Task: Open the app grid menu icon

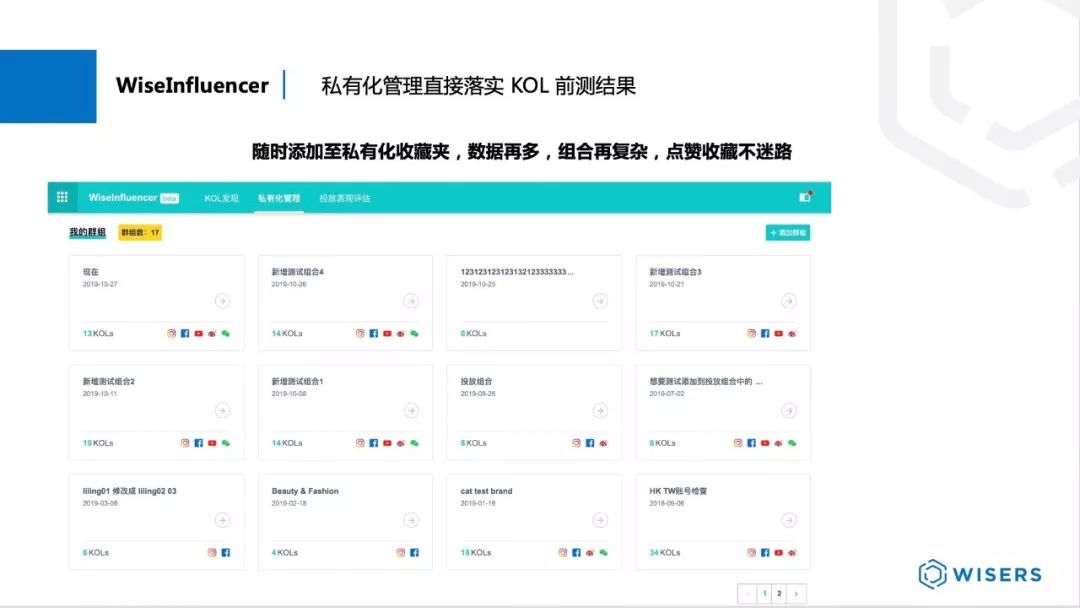Action: coord(62,198)
